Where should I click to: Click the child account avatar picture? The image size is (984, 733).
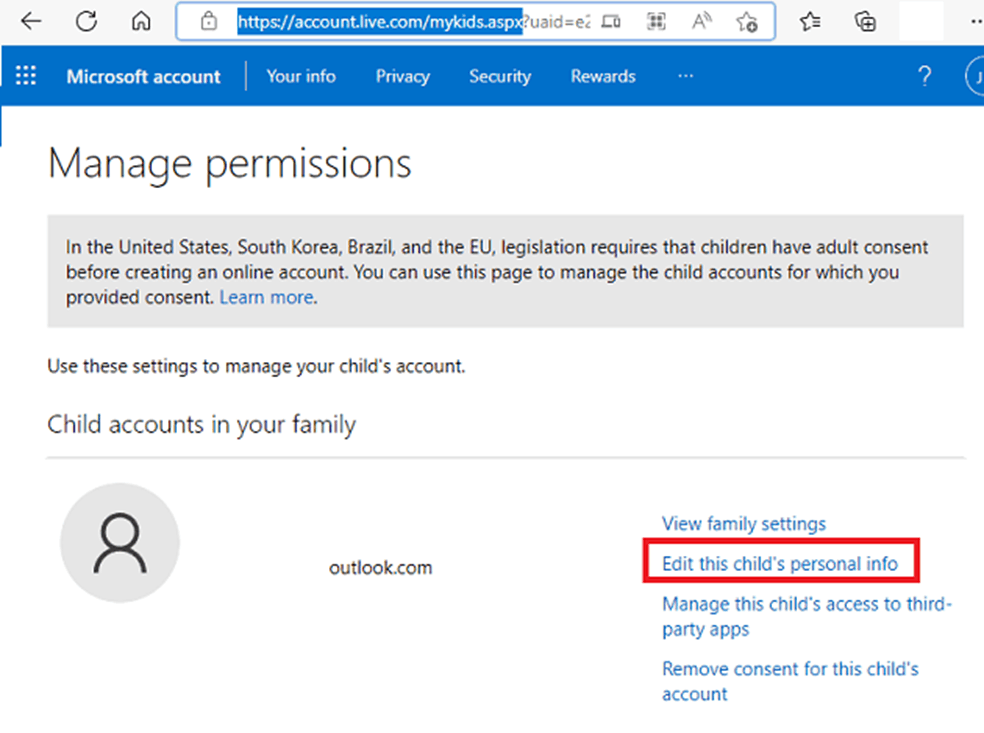click(120, 543)
